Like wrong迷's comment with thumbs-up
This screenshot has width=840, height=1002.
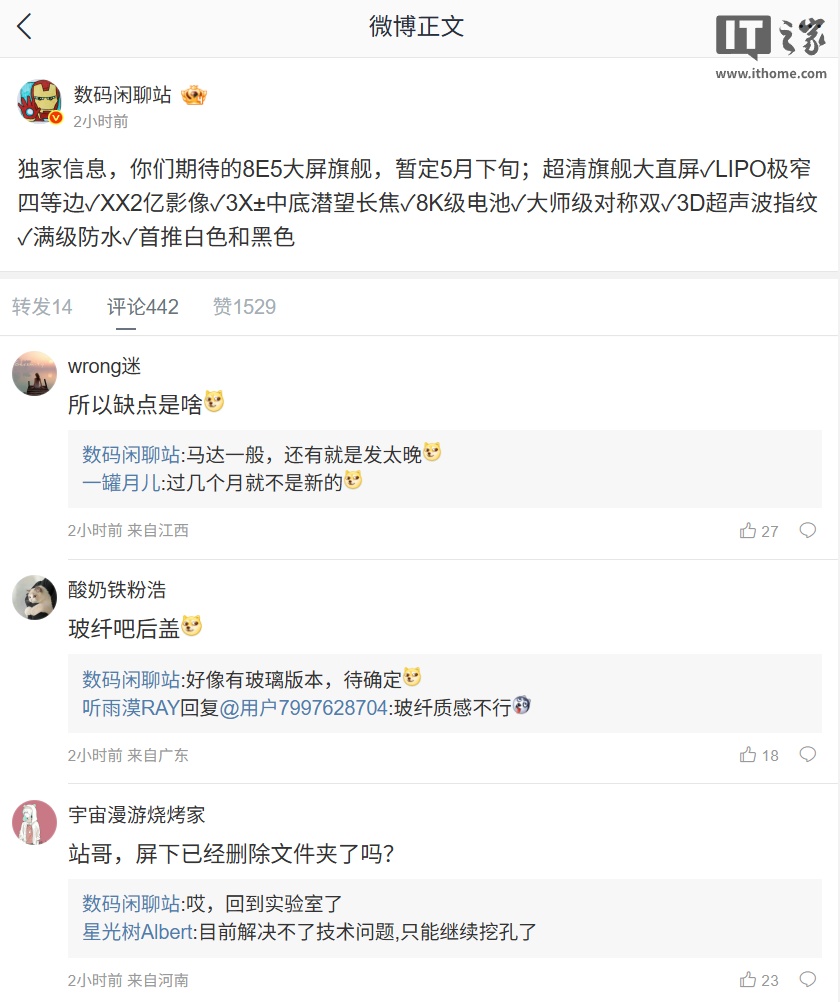click(748, 531)
